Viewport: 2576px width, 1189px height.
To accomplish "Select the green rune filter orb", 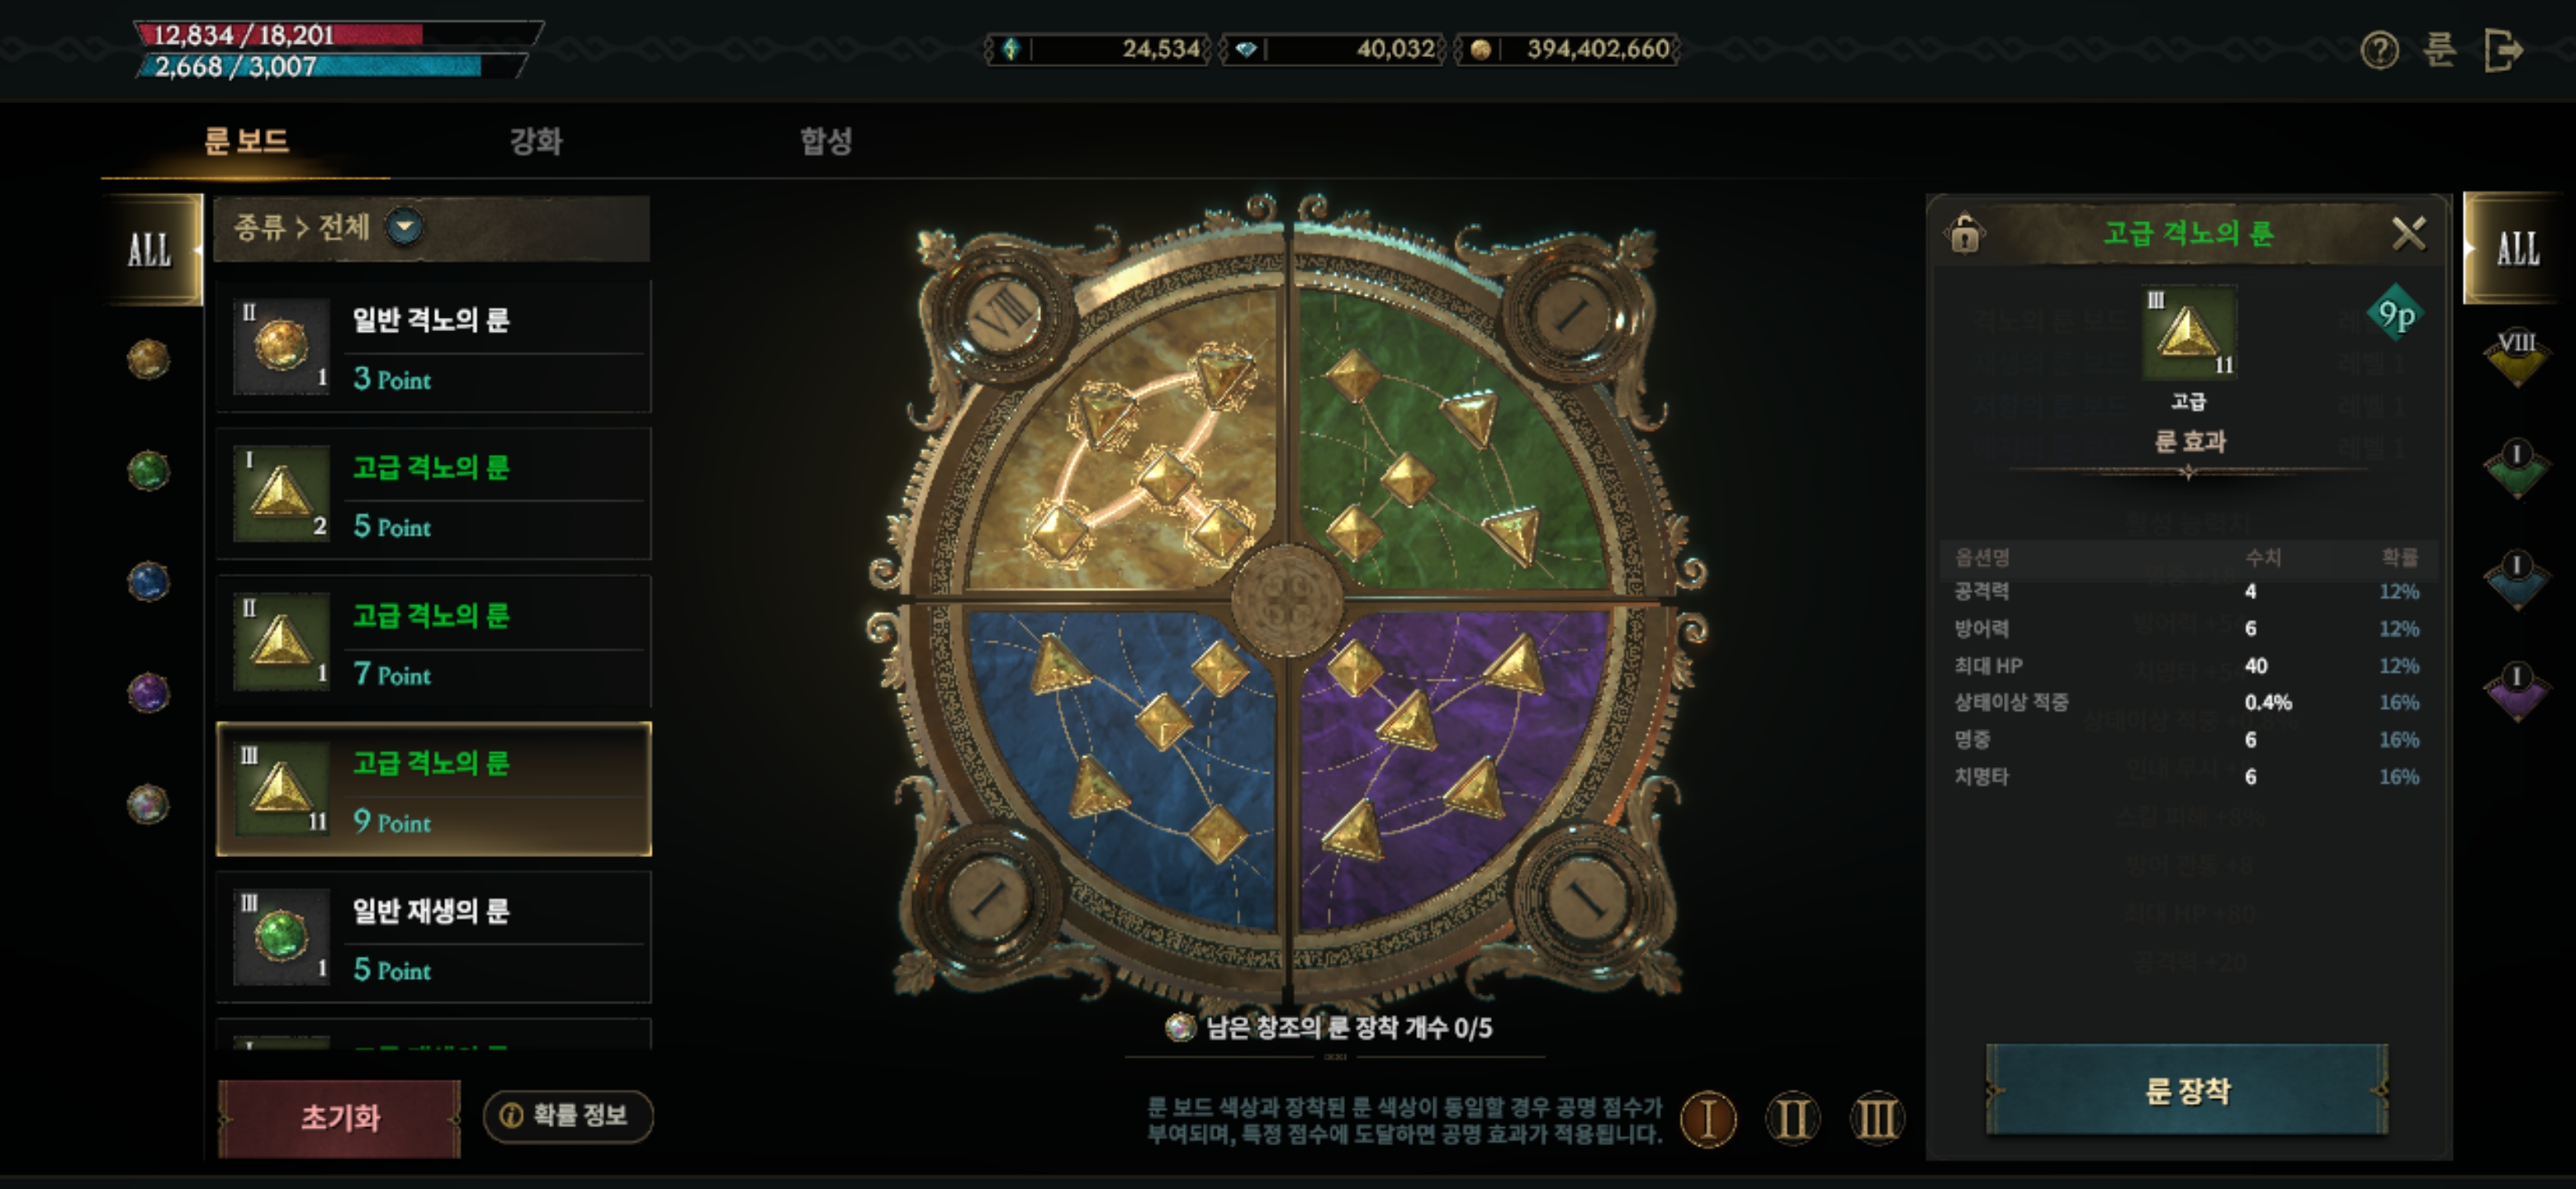I will point(148,470).
